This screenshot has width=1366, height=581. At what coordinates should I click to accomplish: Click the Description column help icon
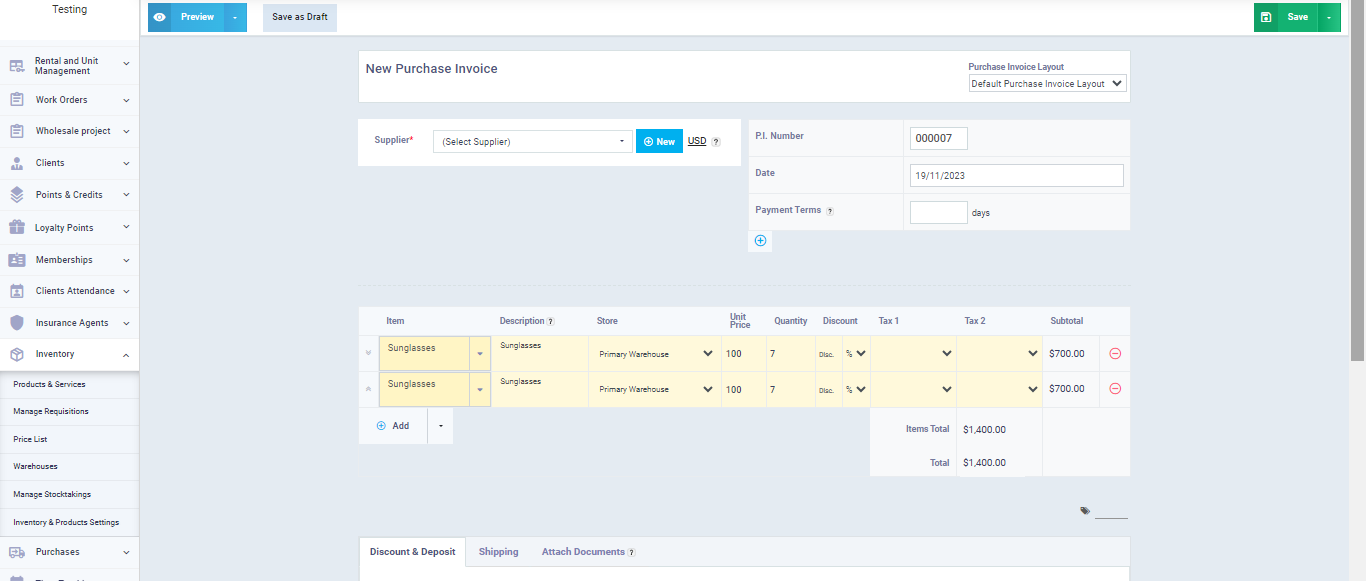coord(550,321)
